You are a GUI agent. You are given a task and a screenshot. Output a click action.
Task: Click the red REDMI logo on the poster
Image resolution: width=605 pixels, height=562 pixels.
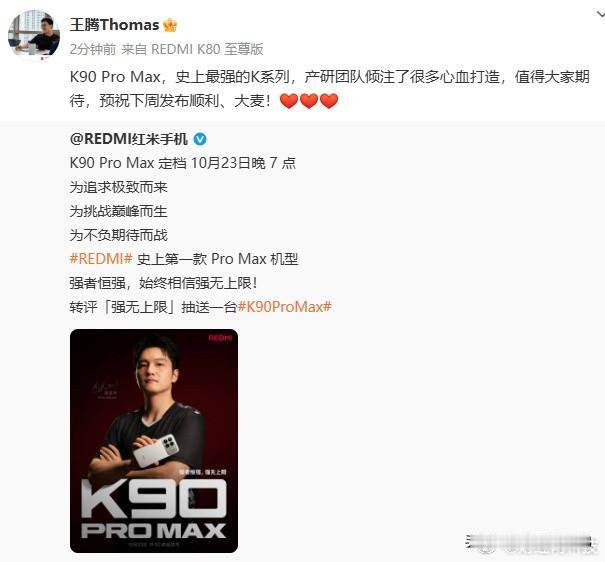point(220,338)
